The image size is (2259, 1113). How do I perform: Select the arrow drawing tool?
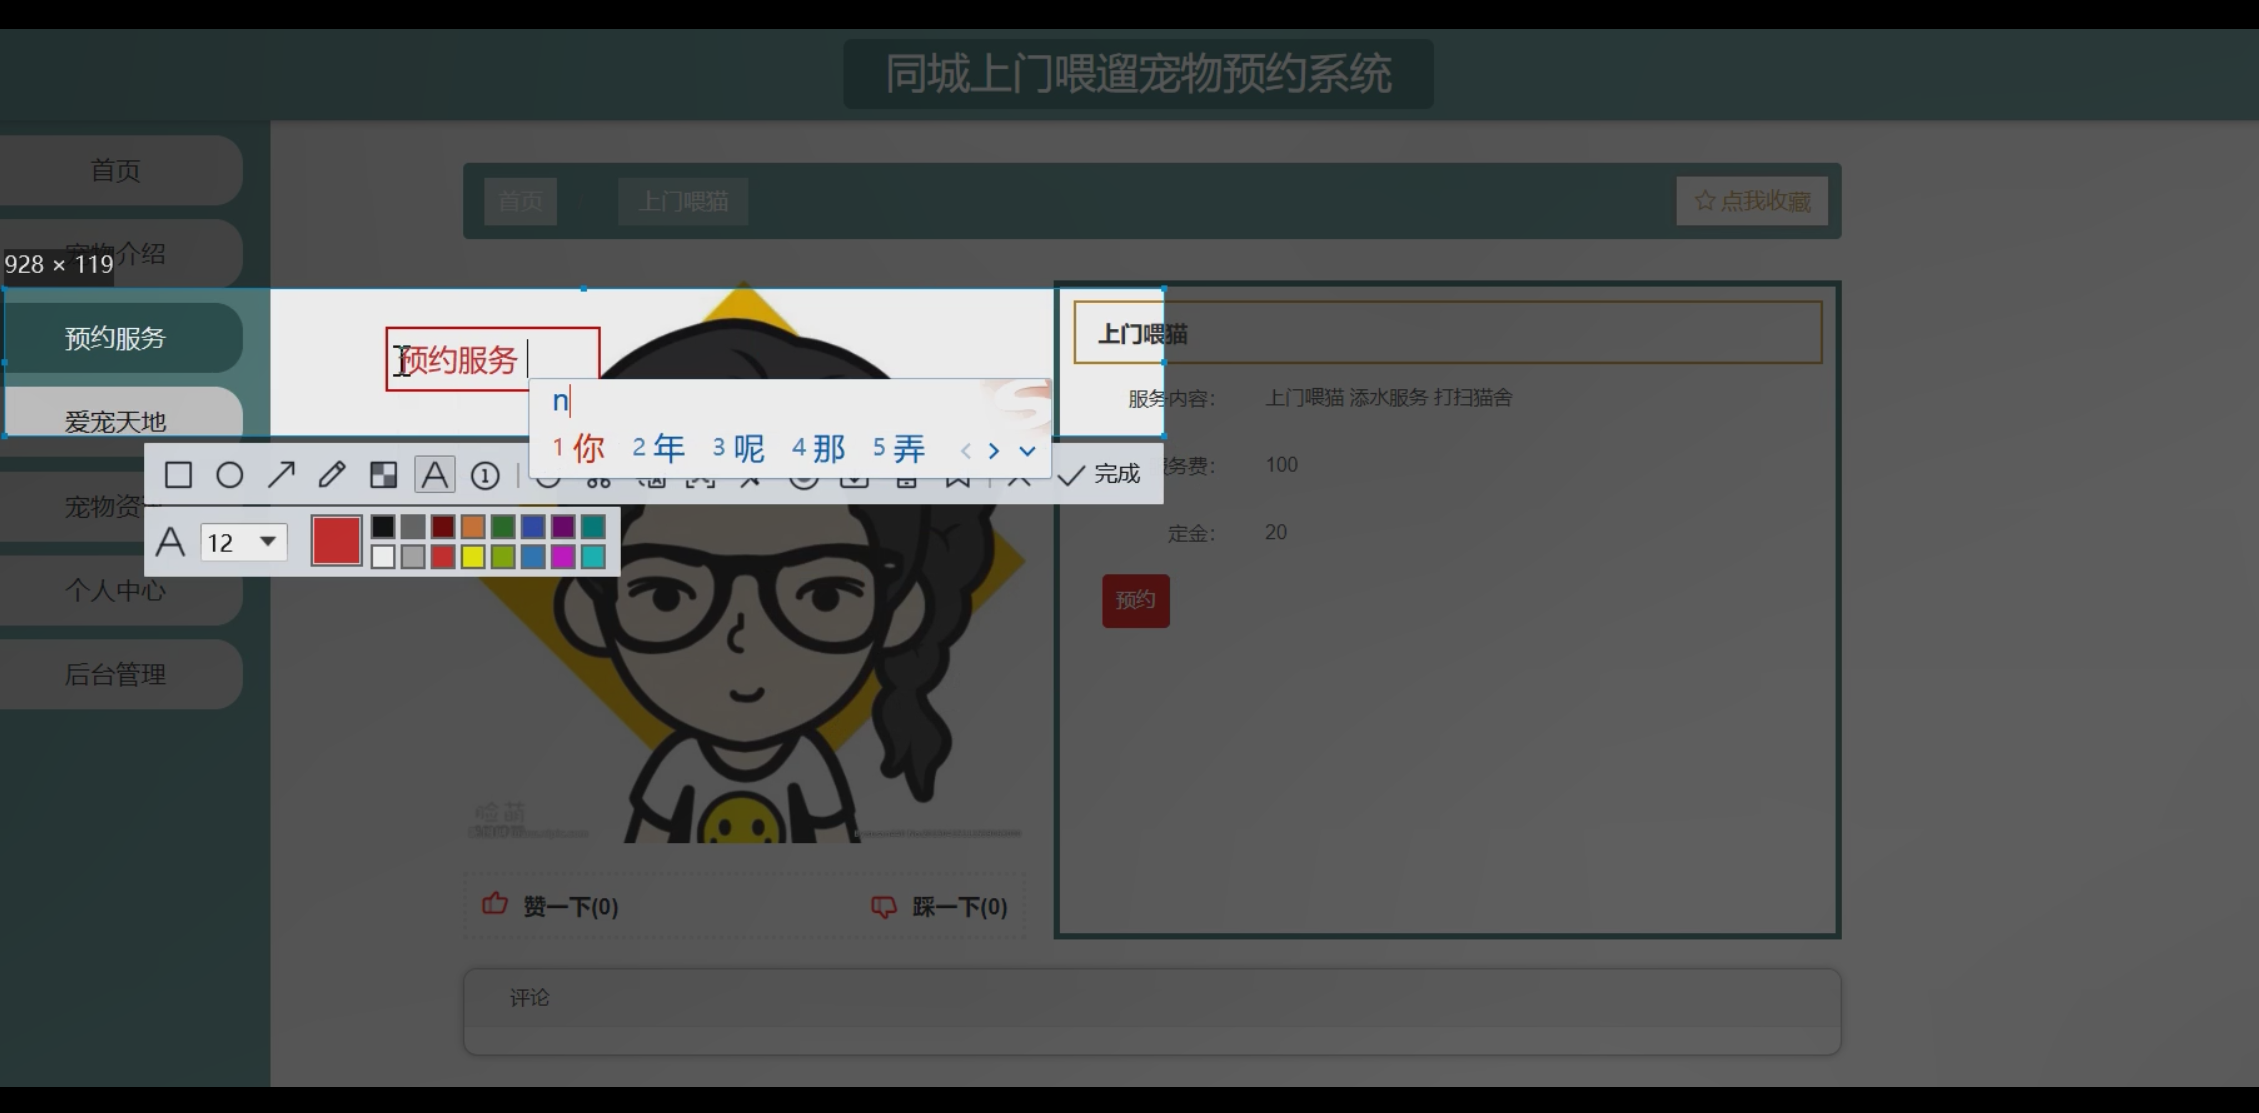click(x=282, y=474)
